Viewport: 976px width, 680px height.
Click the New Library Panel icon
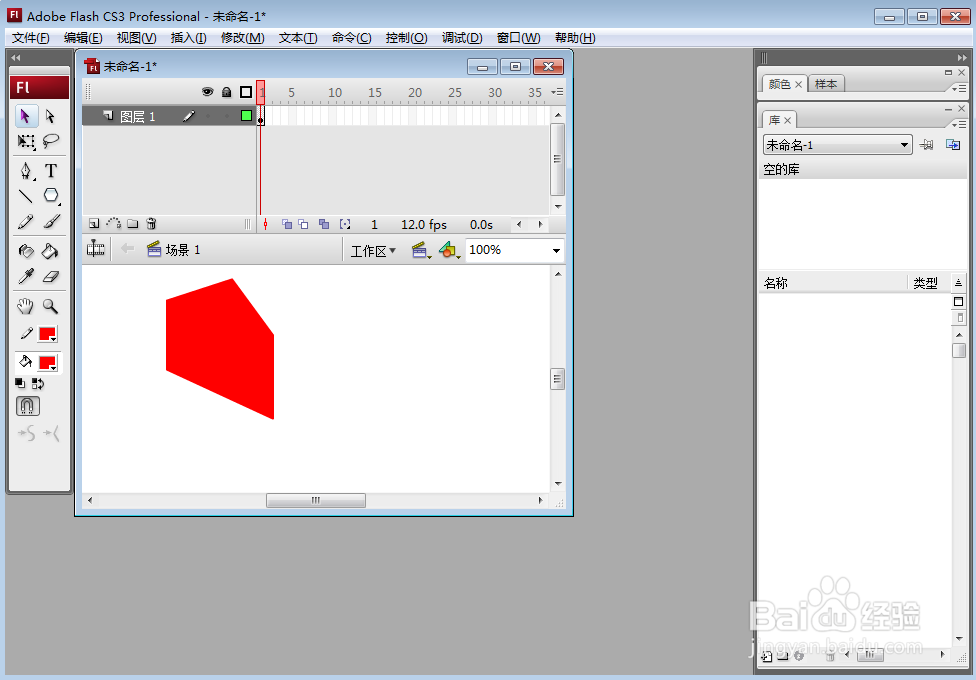pyautogui.click(x=953, y=145)
